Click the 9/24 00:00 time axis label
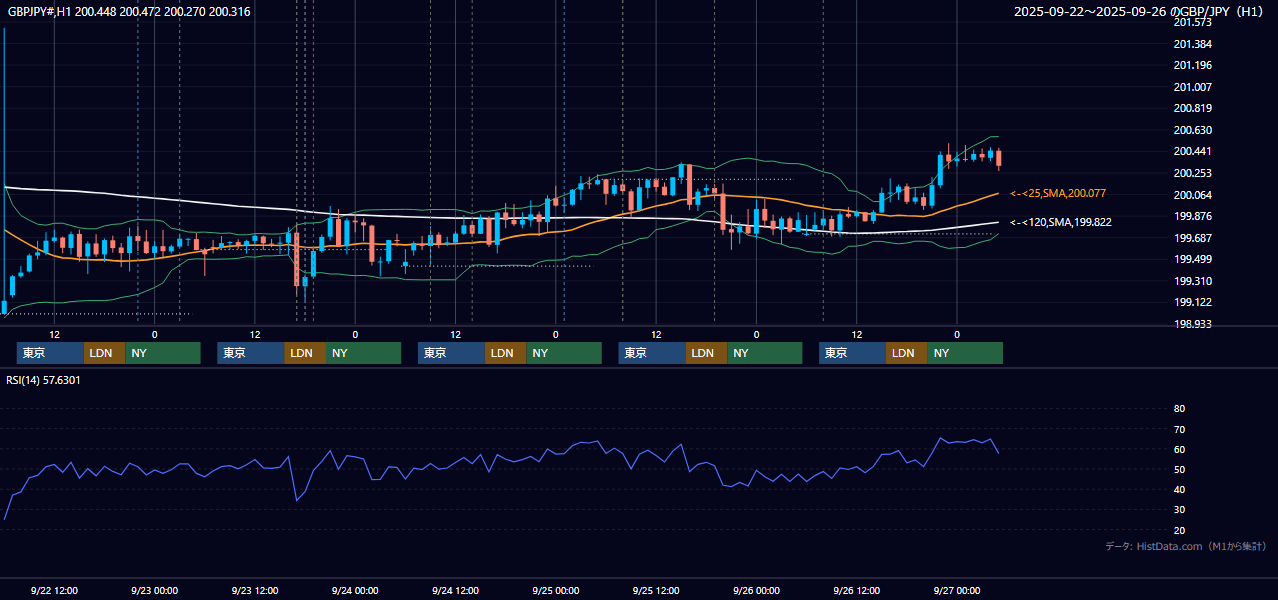This screenshot has height=600, width=1278. 355,590
